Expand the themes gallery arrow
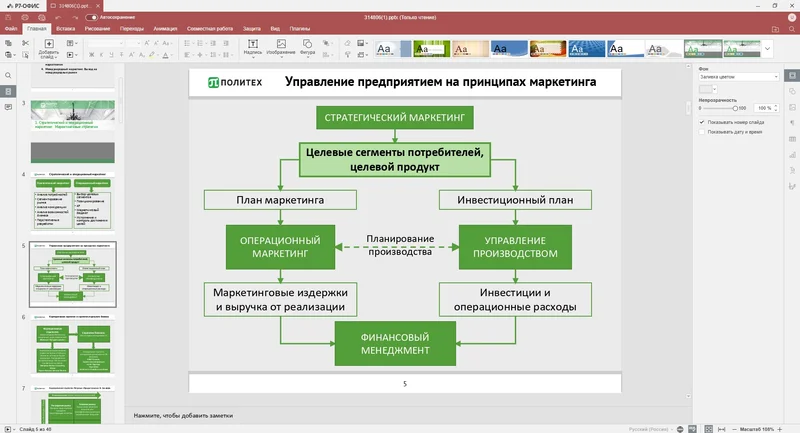This screenshot has height=433, width=800. 767,49
